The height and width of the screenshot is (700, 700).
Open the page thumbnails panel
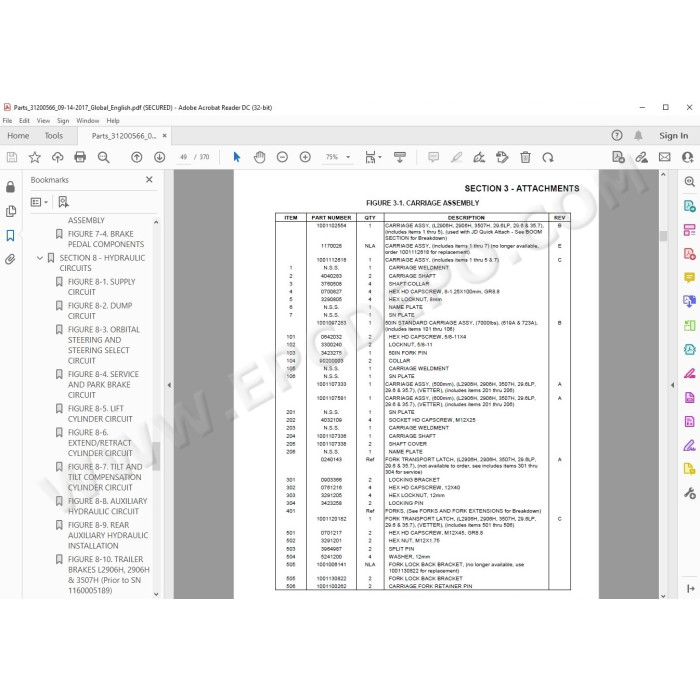[10, 211]
